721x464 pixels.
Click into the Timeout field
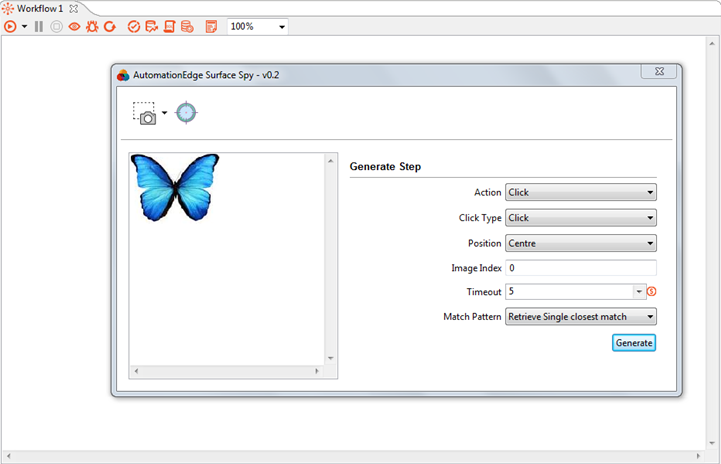(570, 292)
